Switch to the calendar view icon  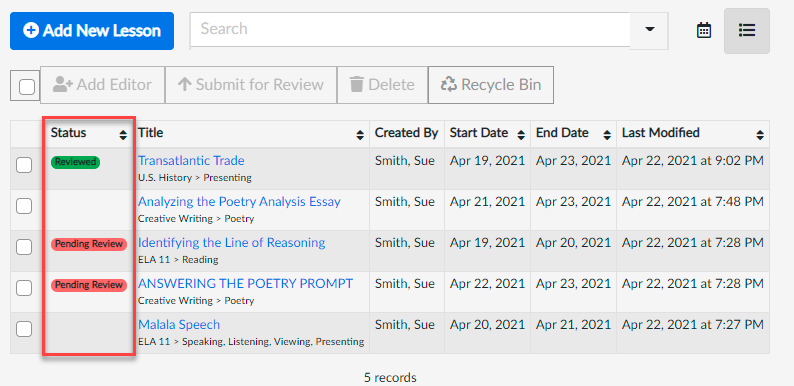point(704,30)
